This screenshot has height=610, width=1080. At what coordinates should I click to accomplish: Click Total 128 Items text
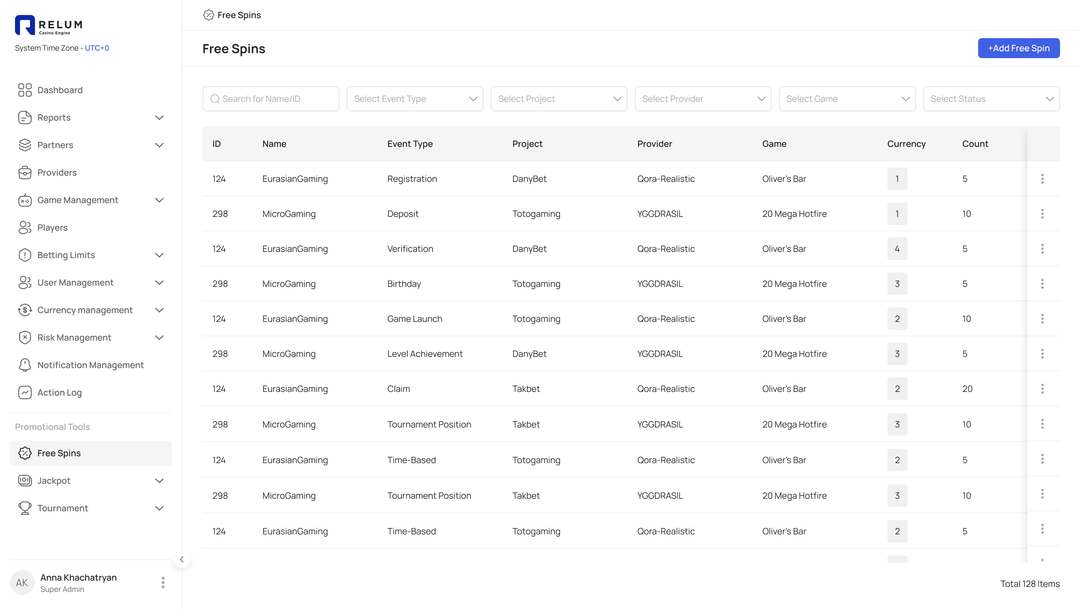click(x=1030, y=584)
